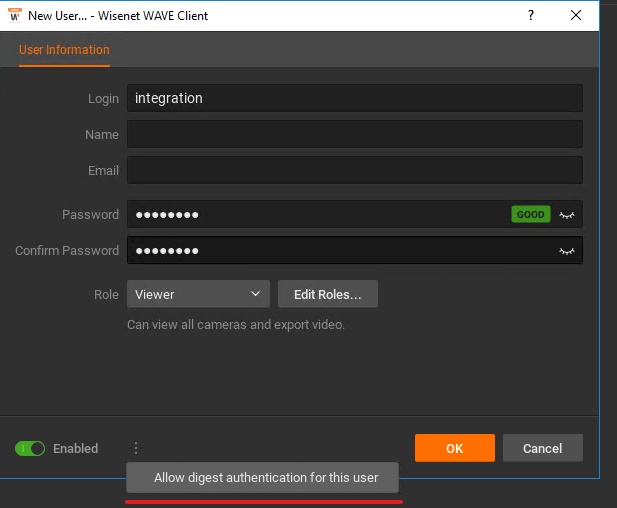Click into the Email input field
The width and height of the screenshot is (617, 508).
[355, 170]
